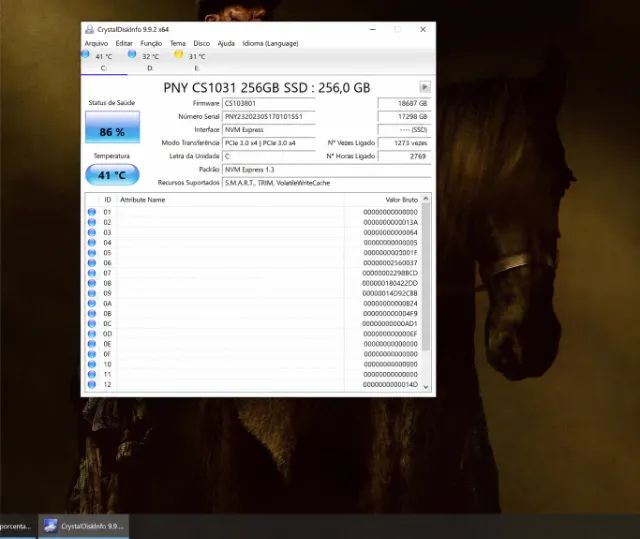The image size is (640, 539).
Task: Click the next disk arrow button
Action: click(424, 87)
